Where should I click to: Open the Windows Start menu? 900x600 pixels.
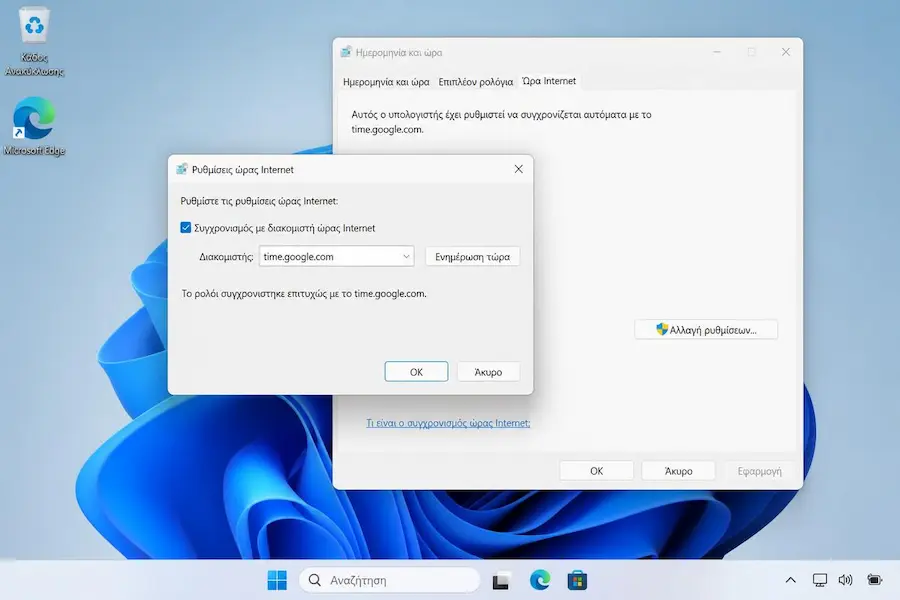pyautogui.click(x=277, y=580)
